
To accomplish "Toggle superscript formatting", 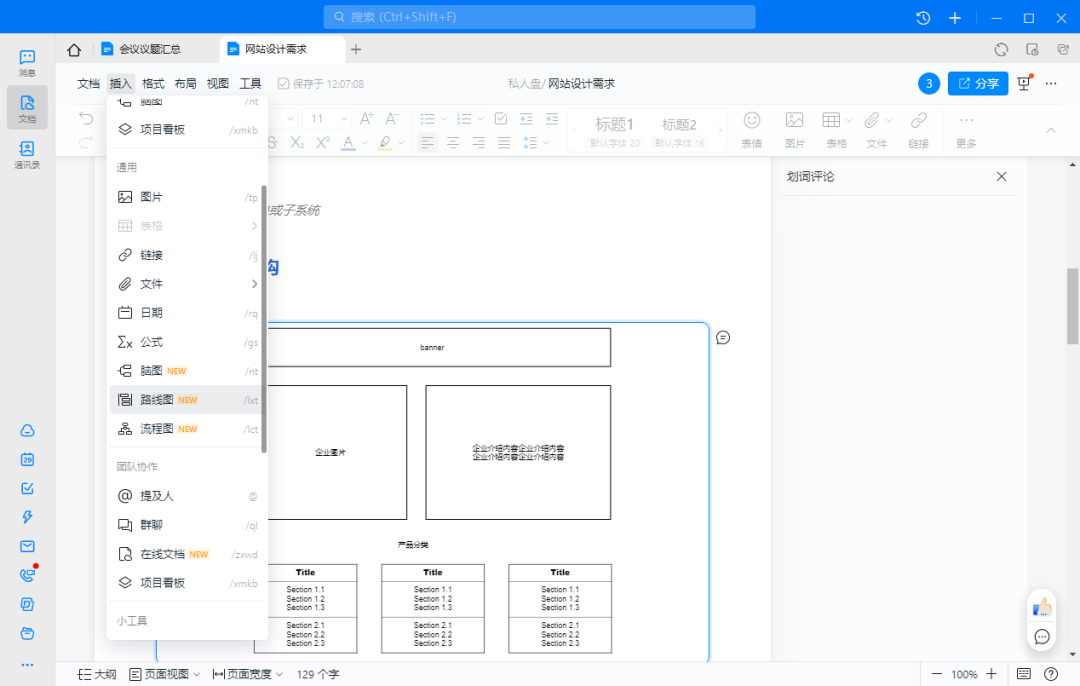I will click(322, 143).
